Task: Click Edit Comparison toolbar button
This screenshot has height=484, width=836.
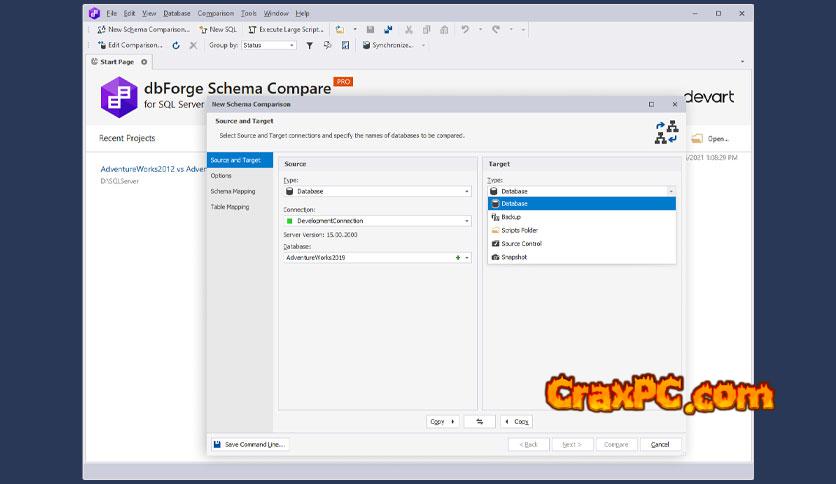Action: (x=130, y=45)
